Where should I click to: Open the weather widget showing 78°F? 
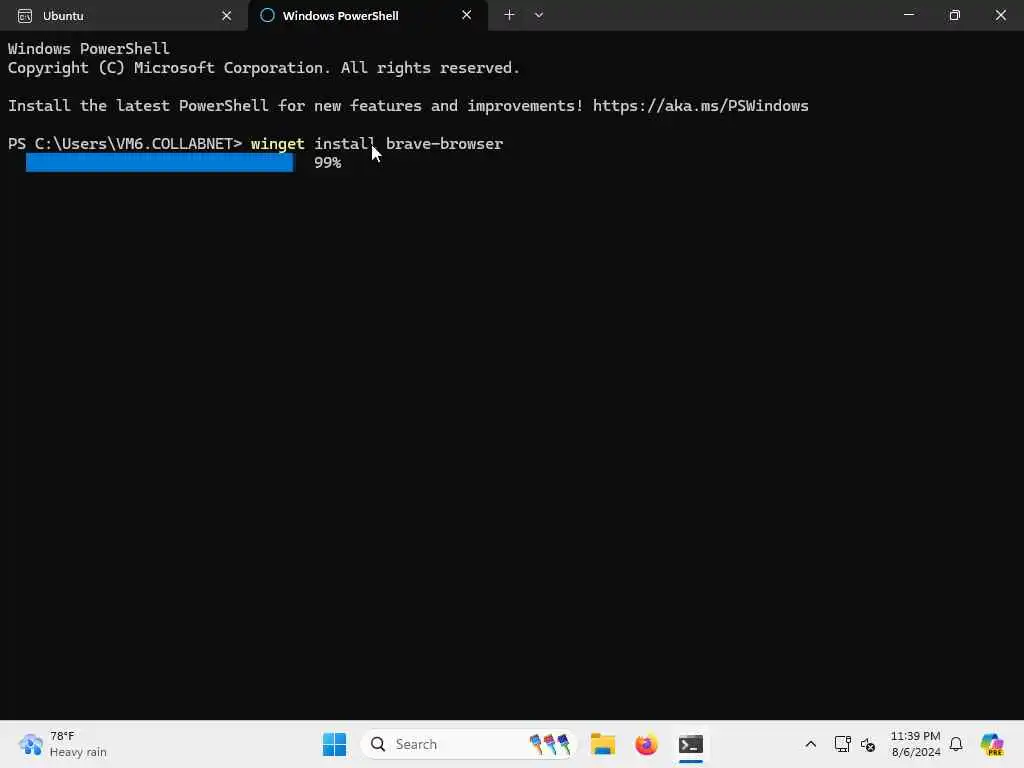pyautogui.click(x=63, y=744)
